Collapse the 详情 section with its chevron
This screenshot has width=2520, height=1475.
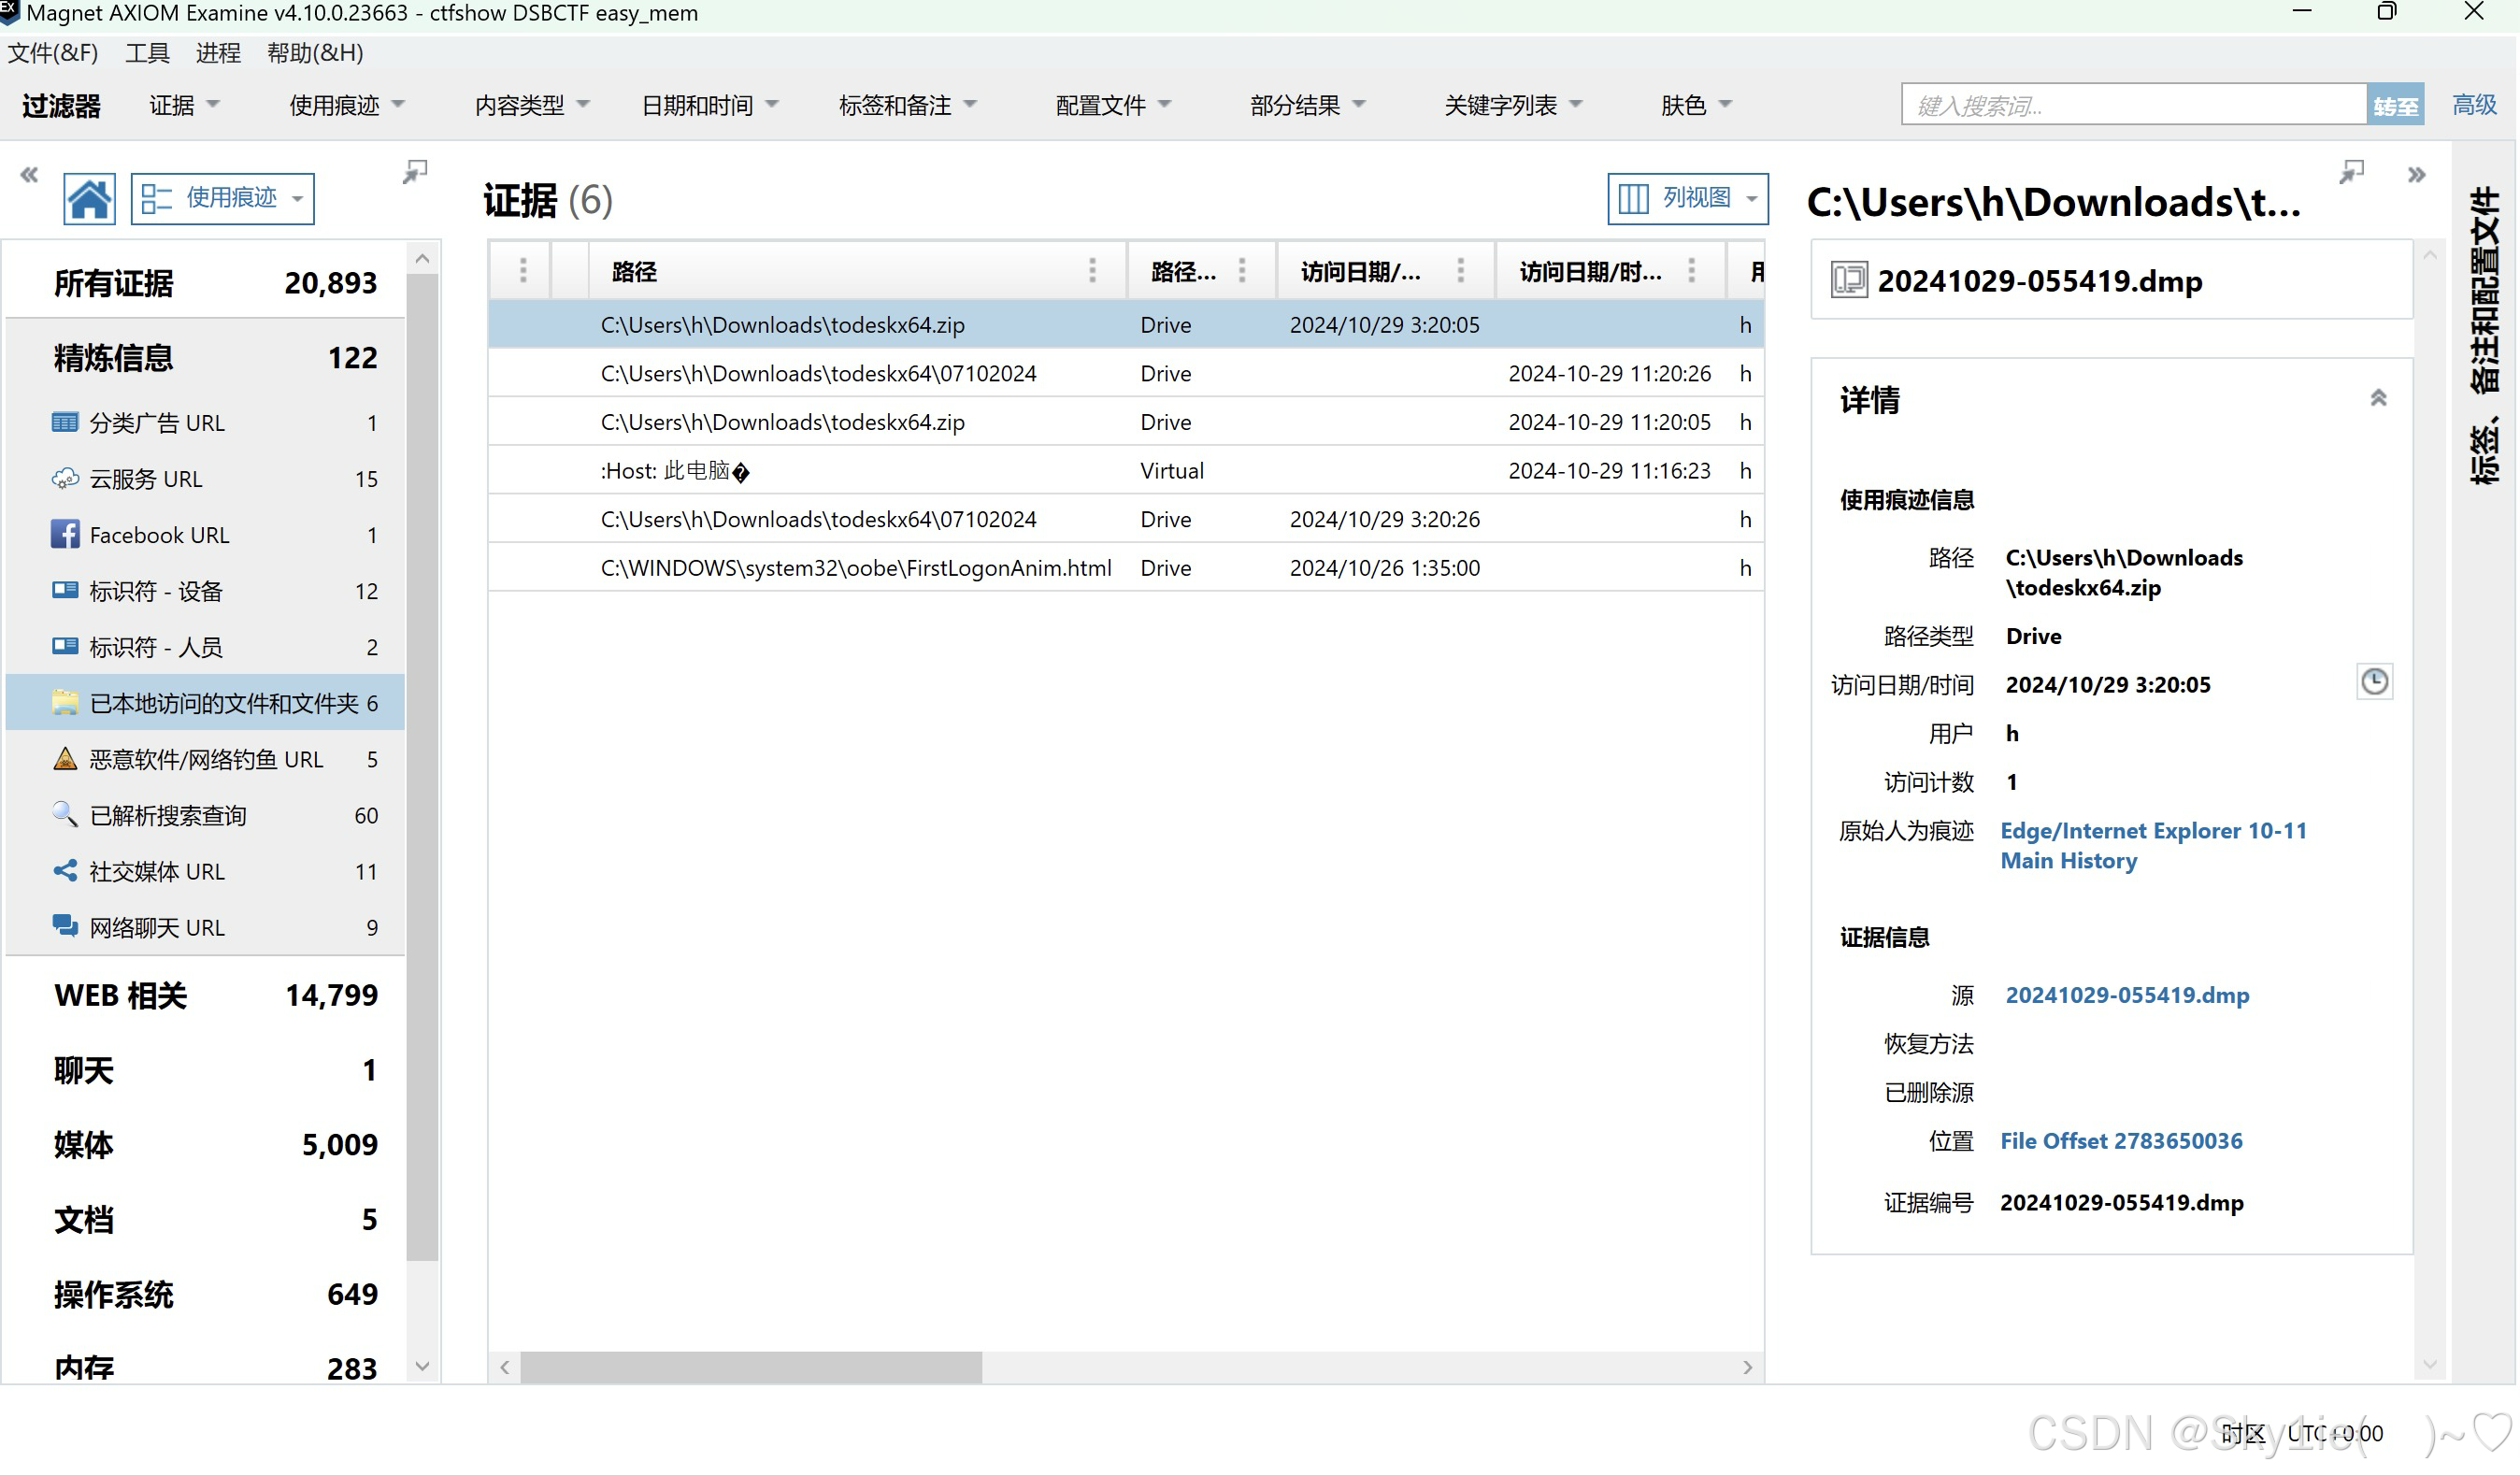[x=2379, y=397]
